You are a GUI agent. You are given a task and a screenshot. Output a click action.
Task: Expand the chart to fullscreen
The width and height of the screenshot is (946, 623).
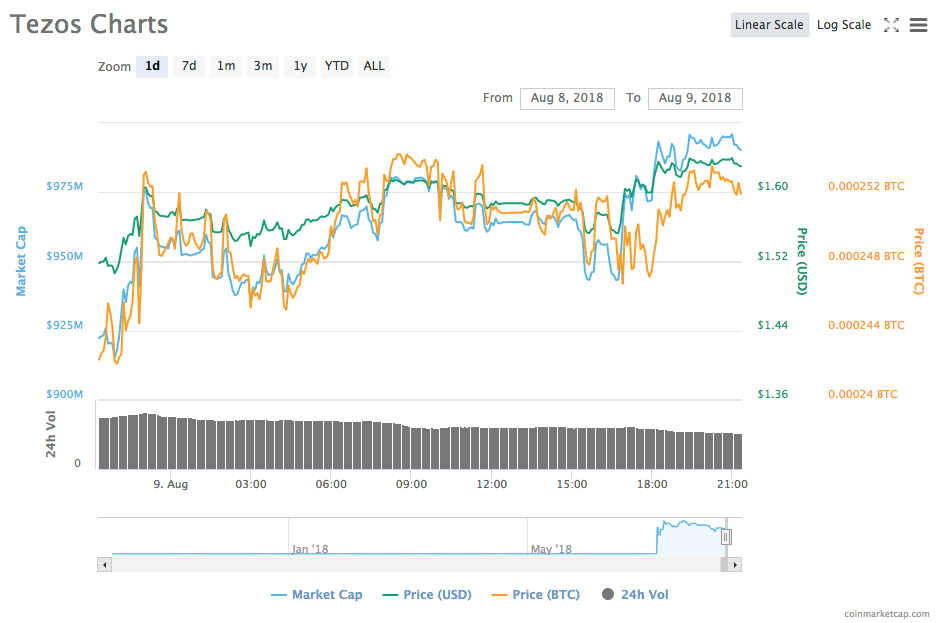click(891, 25)
